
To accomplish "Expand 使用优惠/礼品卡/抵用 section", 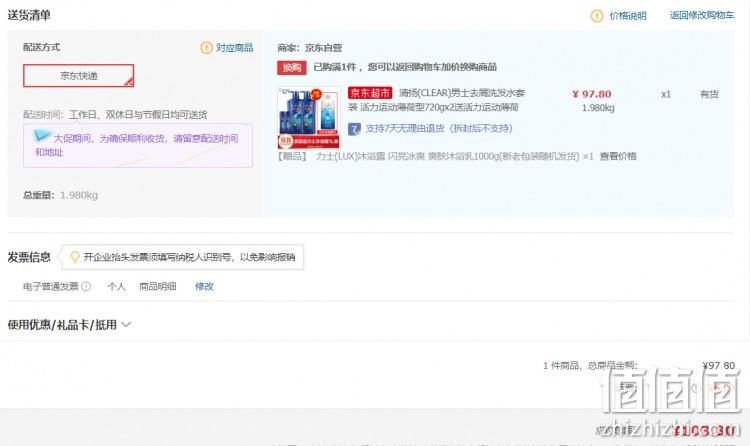I will [69, 324].
